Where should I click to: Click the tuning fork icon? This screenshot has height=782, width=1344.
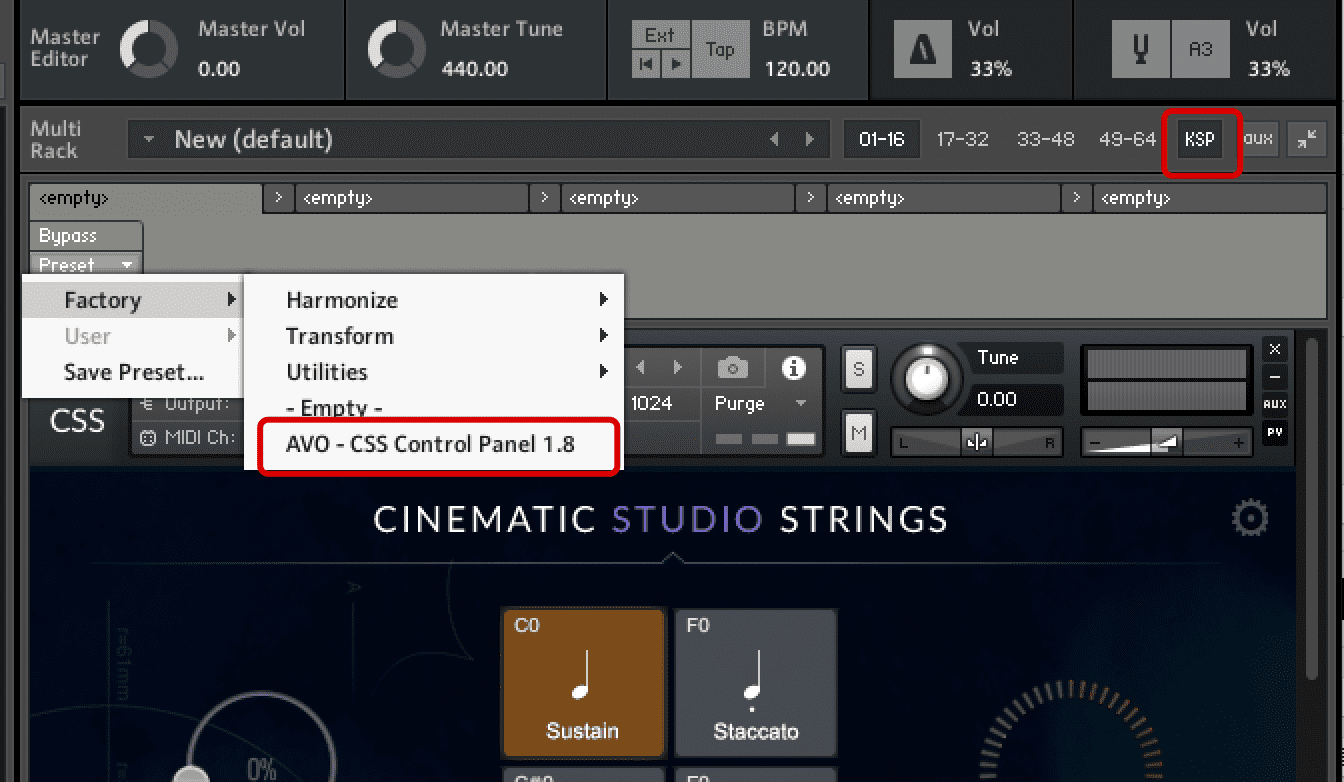(1141, 49)
